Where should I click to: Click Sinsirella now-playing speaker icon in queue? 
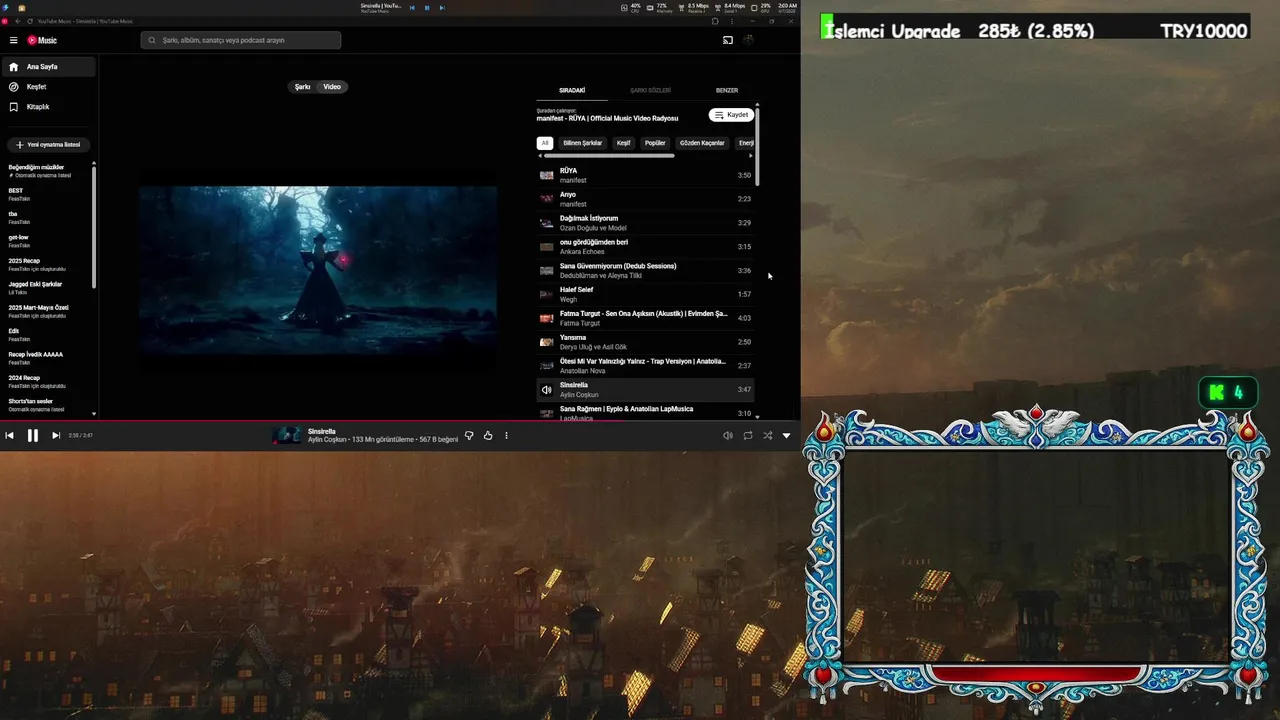pos(546,390)
